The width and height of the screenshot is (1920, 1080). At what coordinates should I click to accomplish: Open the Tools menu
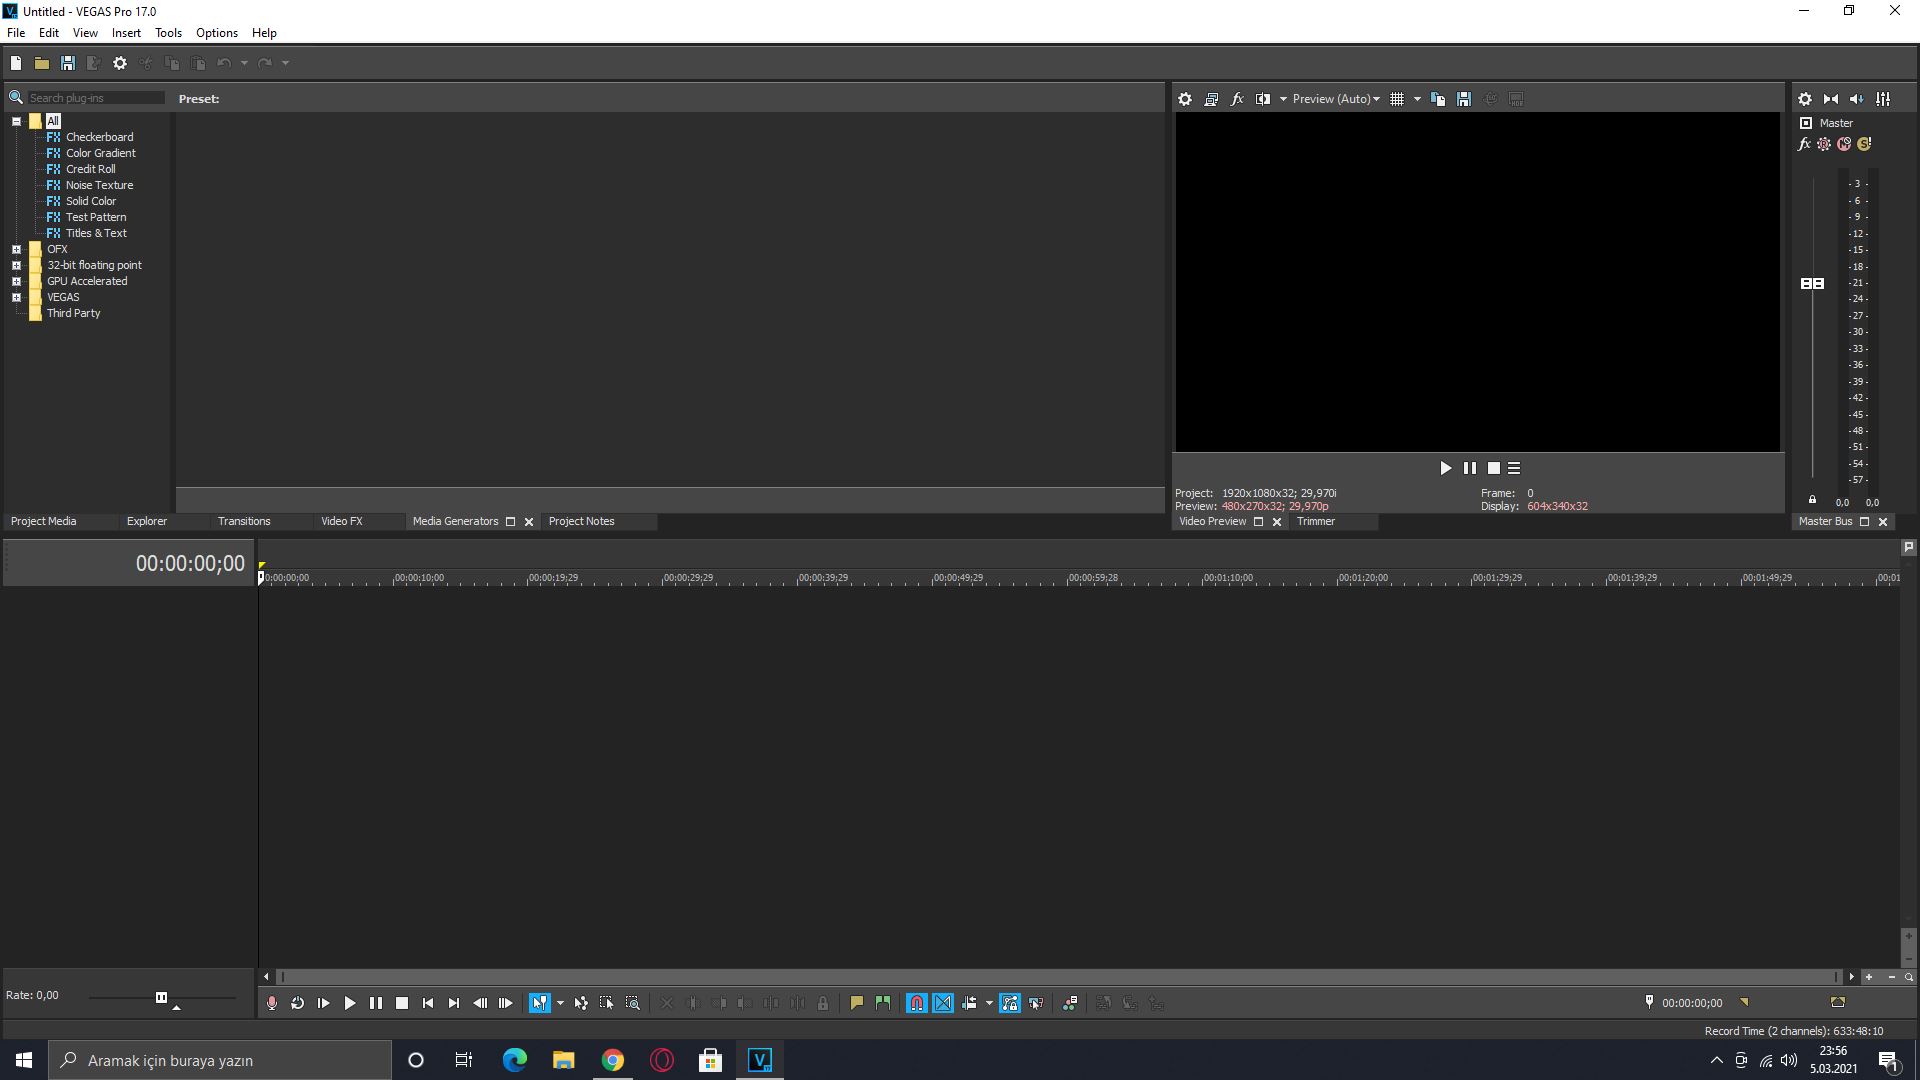pyautogui.click(x=168, y=33)
